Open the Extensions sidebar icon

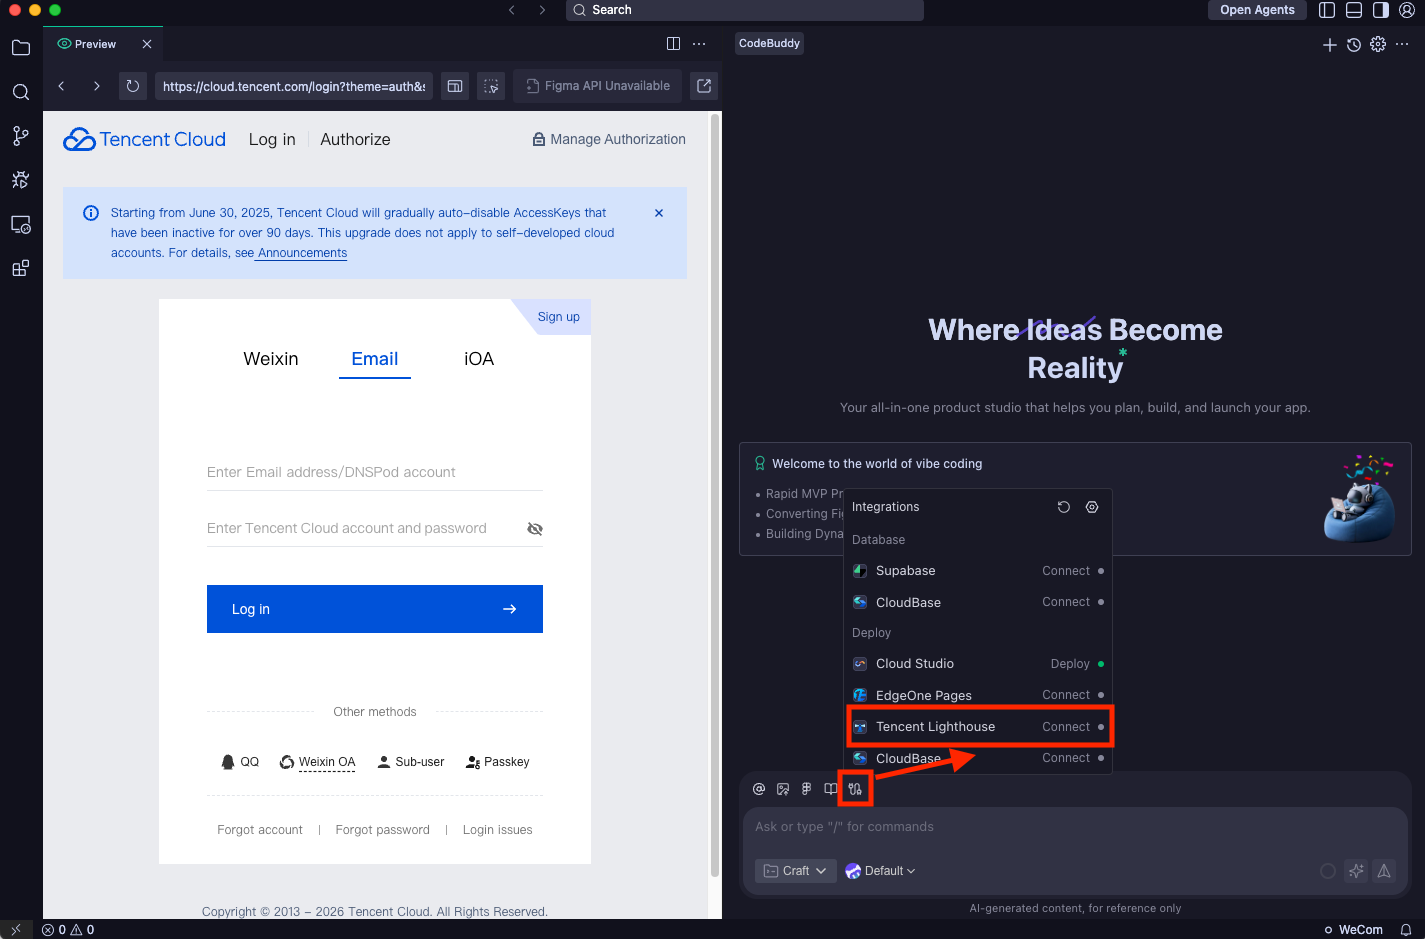[x=20, y=268]
